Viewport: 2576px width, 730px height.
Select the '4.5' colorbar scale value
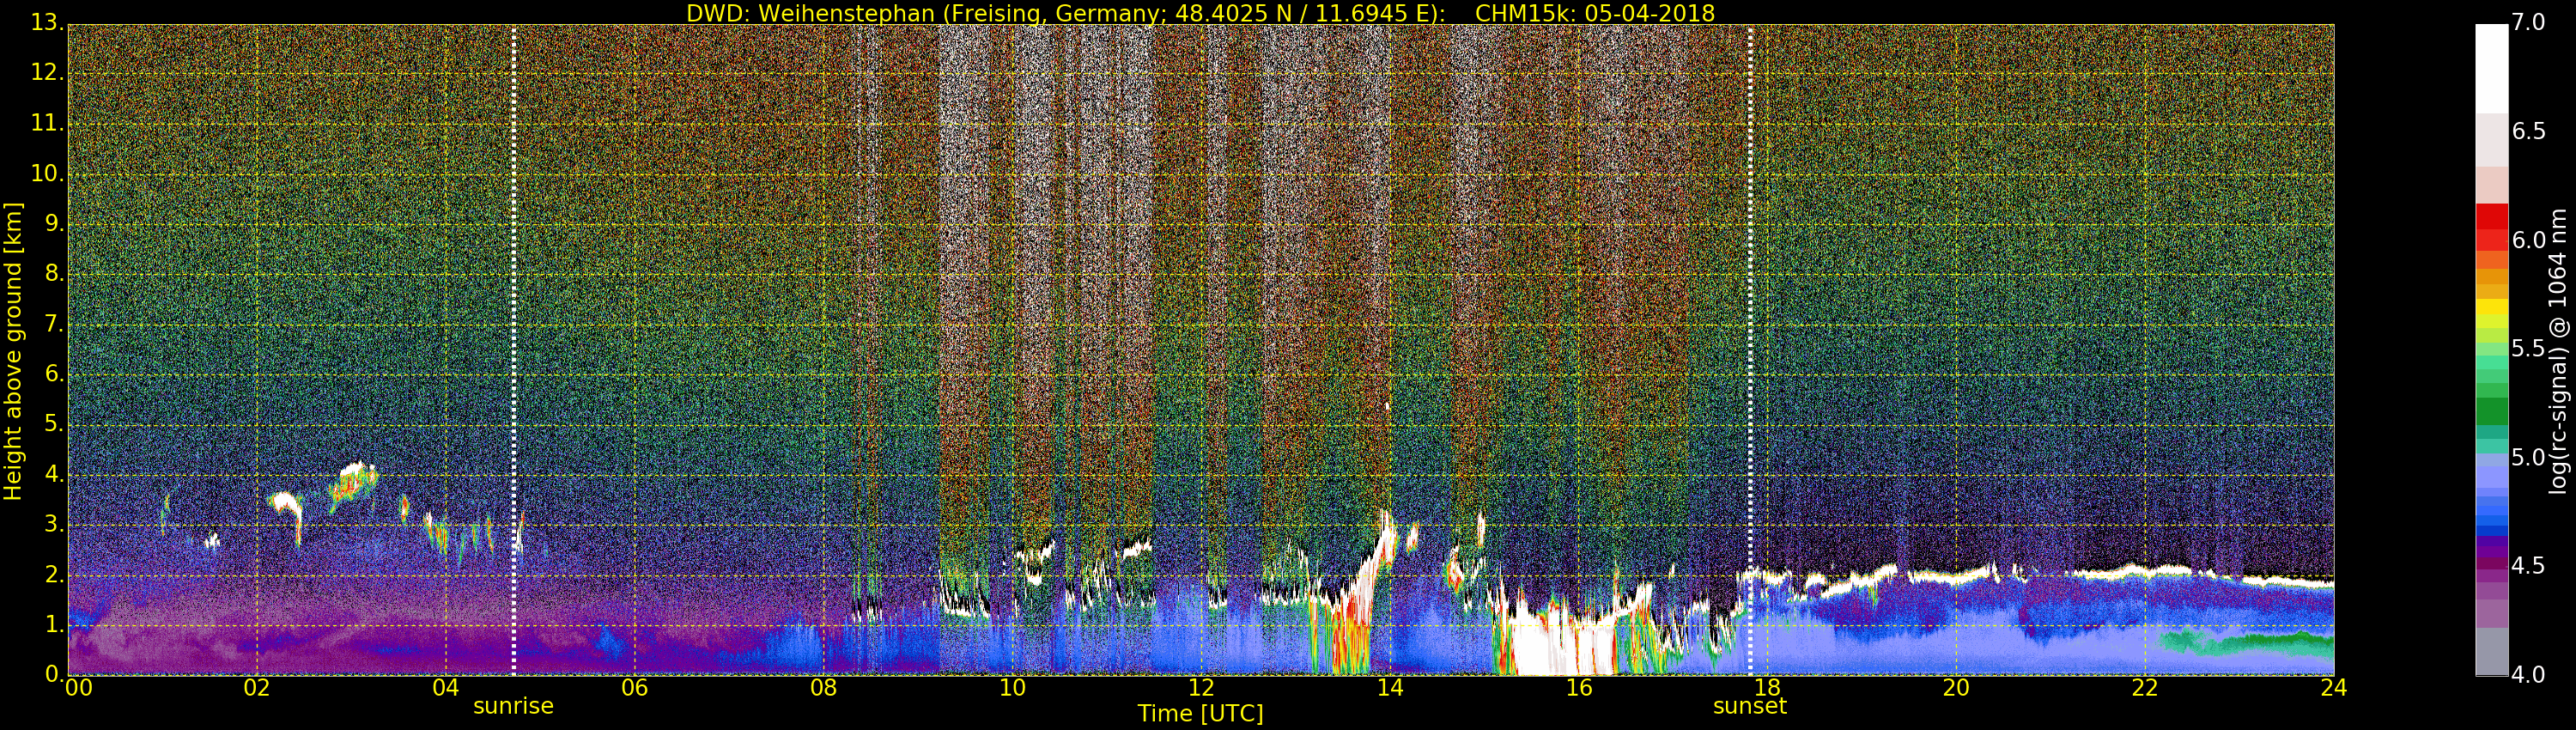[x=2528, y=566]
